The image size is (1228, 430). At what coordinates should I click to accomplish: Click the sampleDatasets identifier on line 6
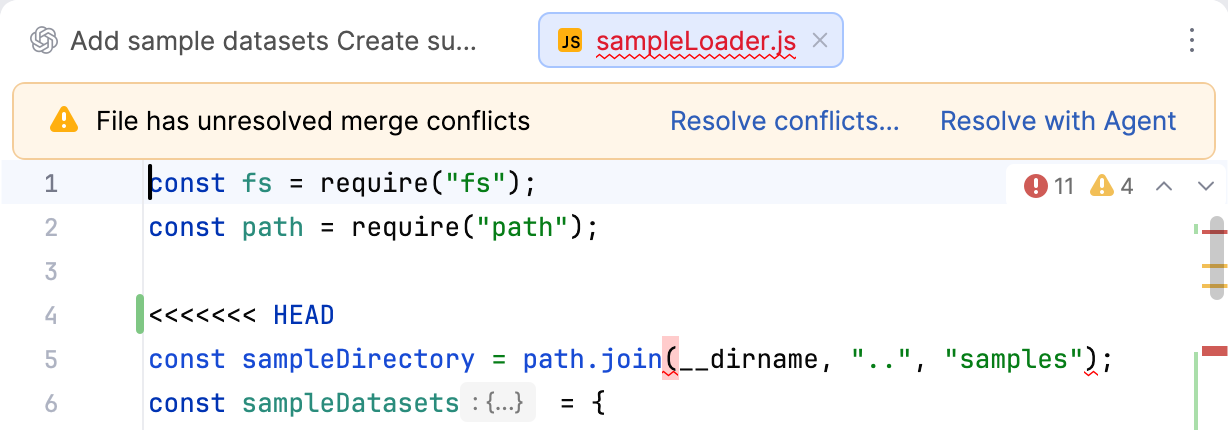point(350,404)
